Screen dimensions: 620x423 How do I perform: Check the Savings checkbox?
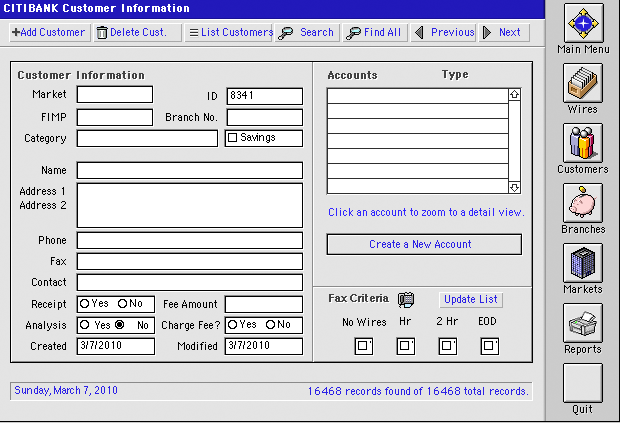pos(232,138)
